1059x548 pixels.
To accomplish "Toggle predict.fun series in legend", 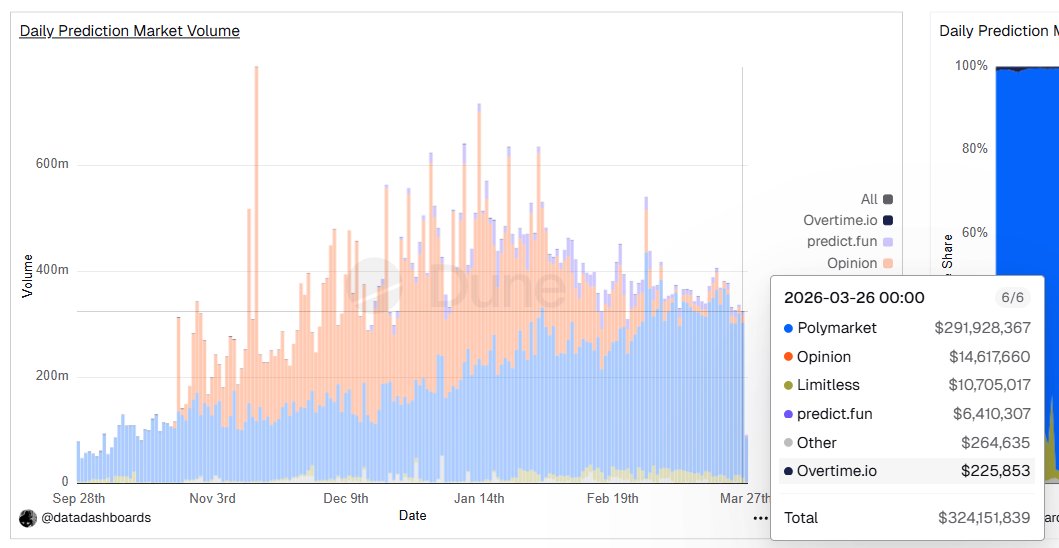I will click(850, 241).
